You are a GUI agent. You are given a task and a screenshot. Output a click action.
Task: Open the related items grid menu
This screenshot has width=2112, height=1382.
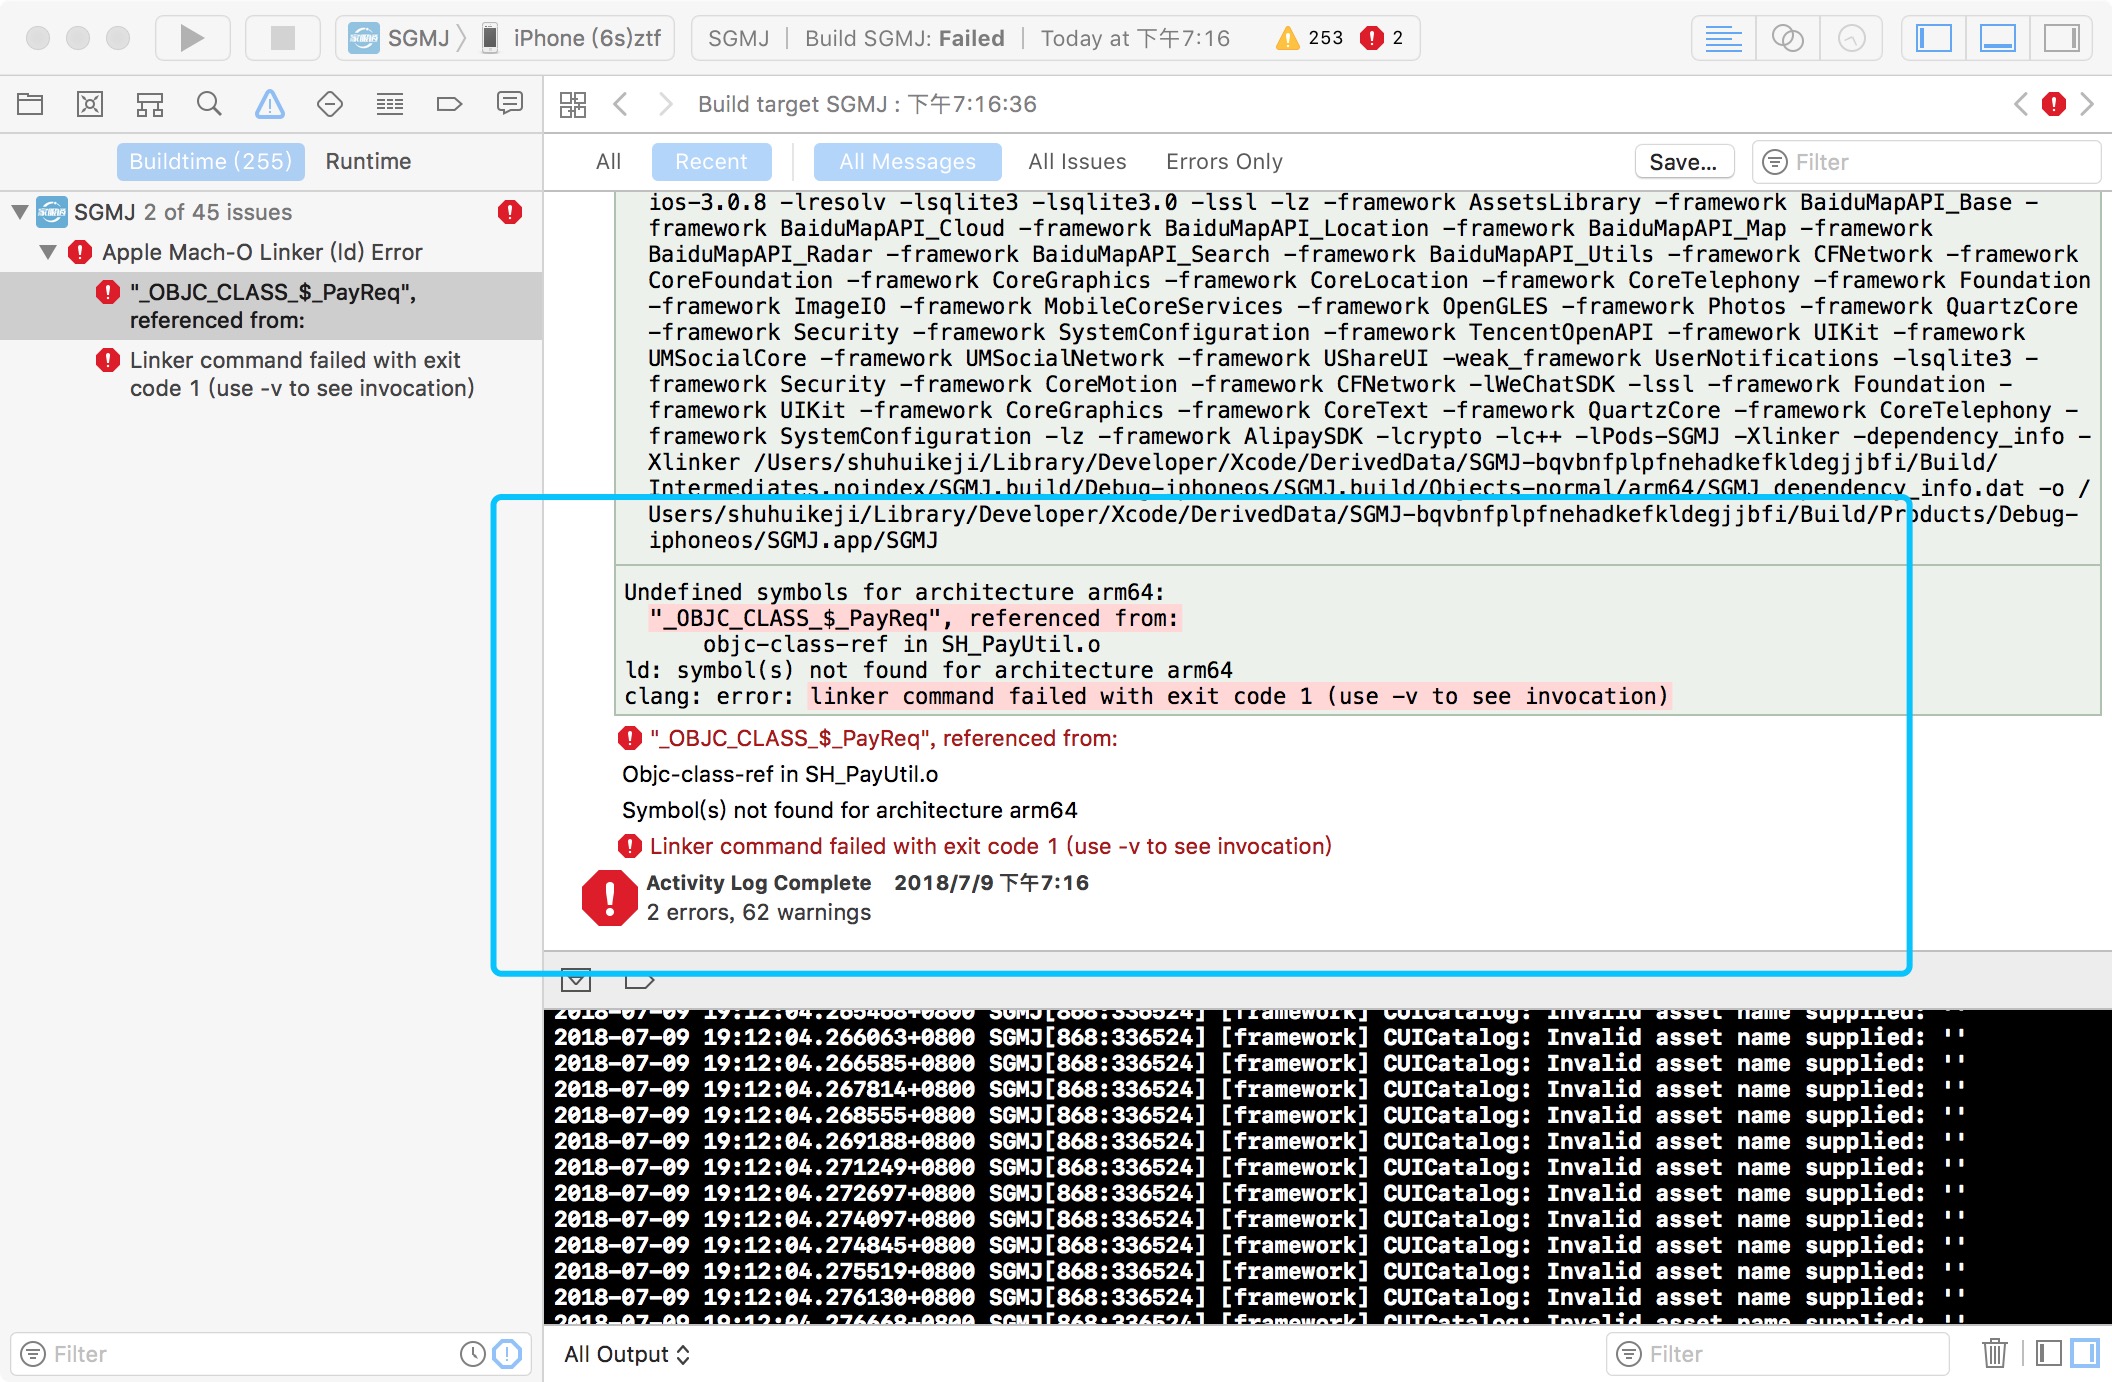(573, 104)
